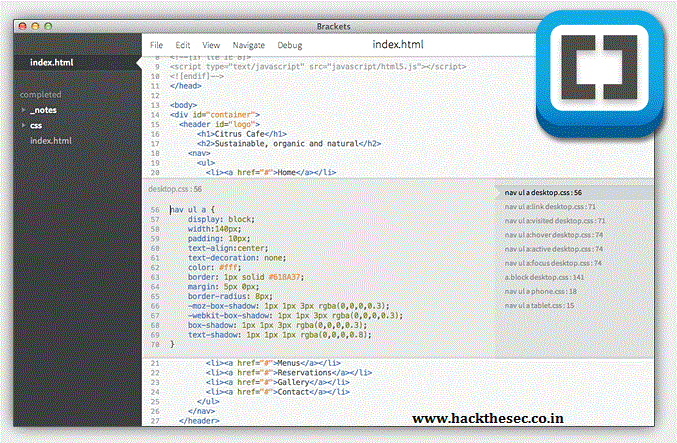Click the </nav> closing tag line

coord(201,411)
